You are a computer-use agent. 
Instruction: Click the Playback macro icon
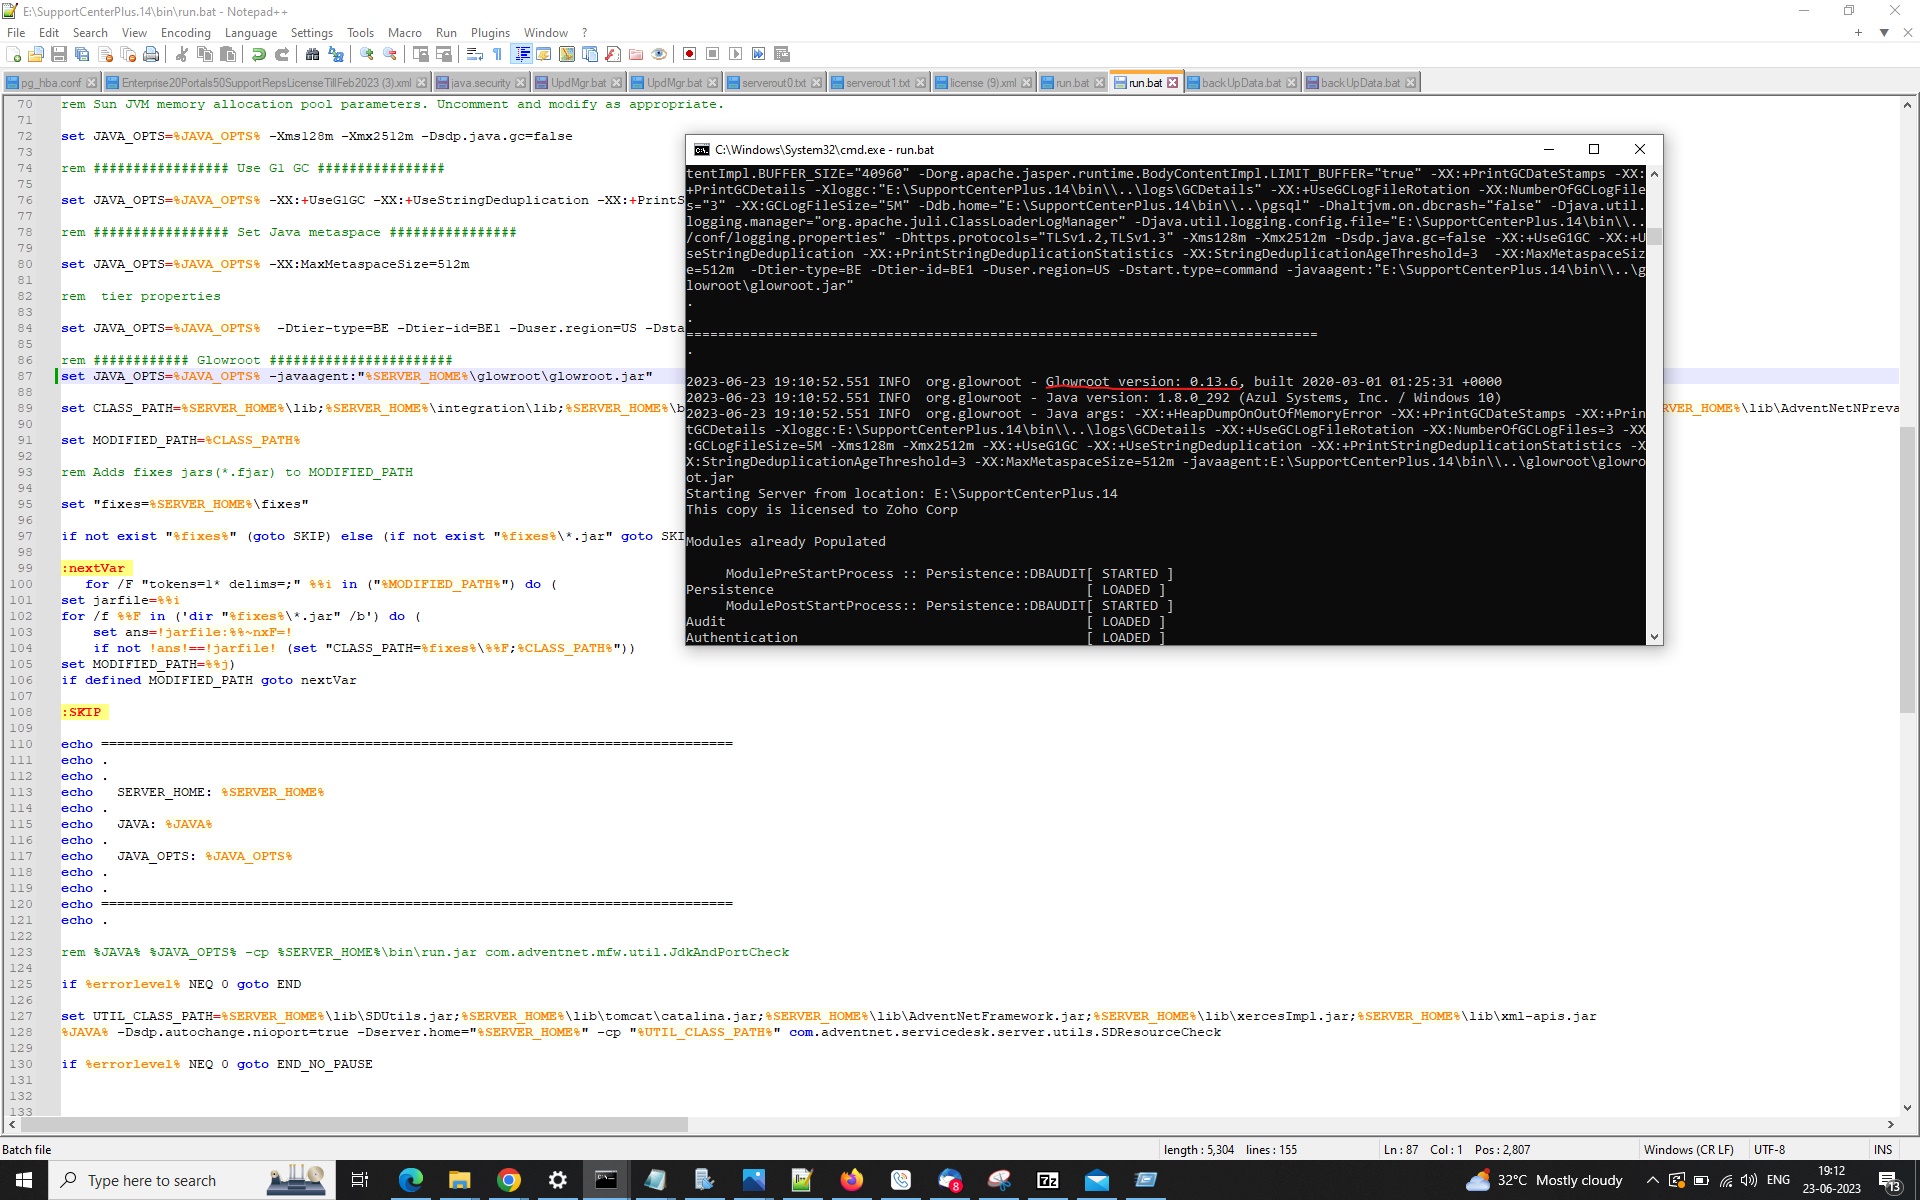coord(735,54)
